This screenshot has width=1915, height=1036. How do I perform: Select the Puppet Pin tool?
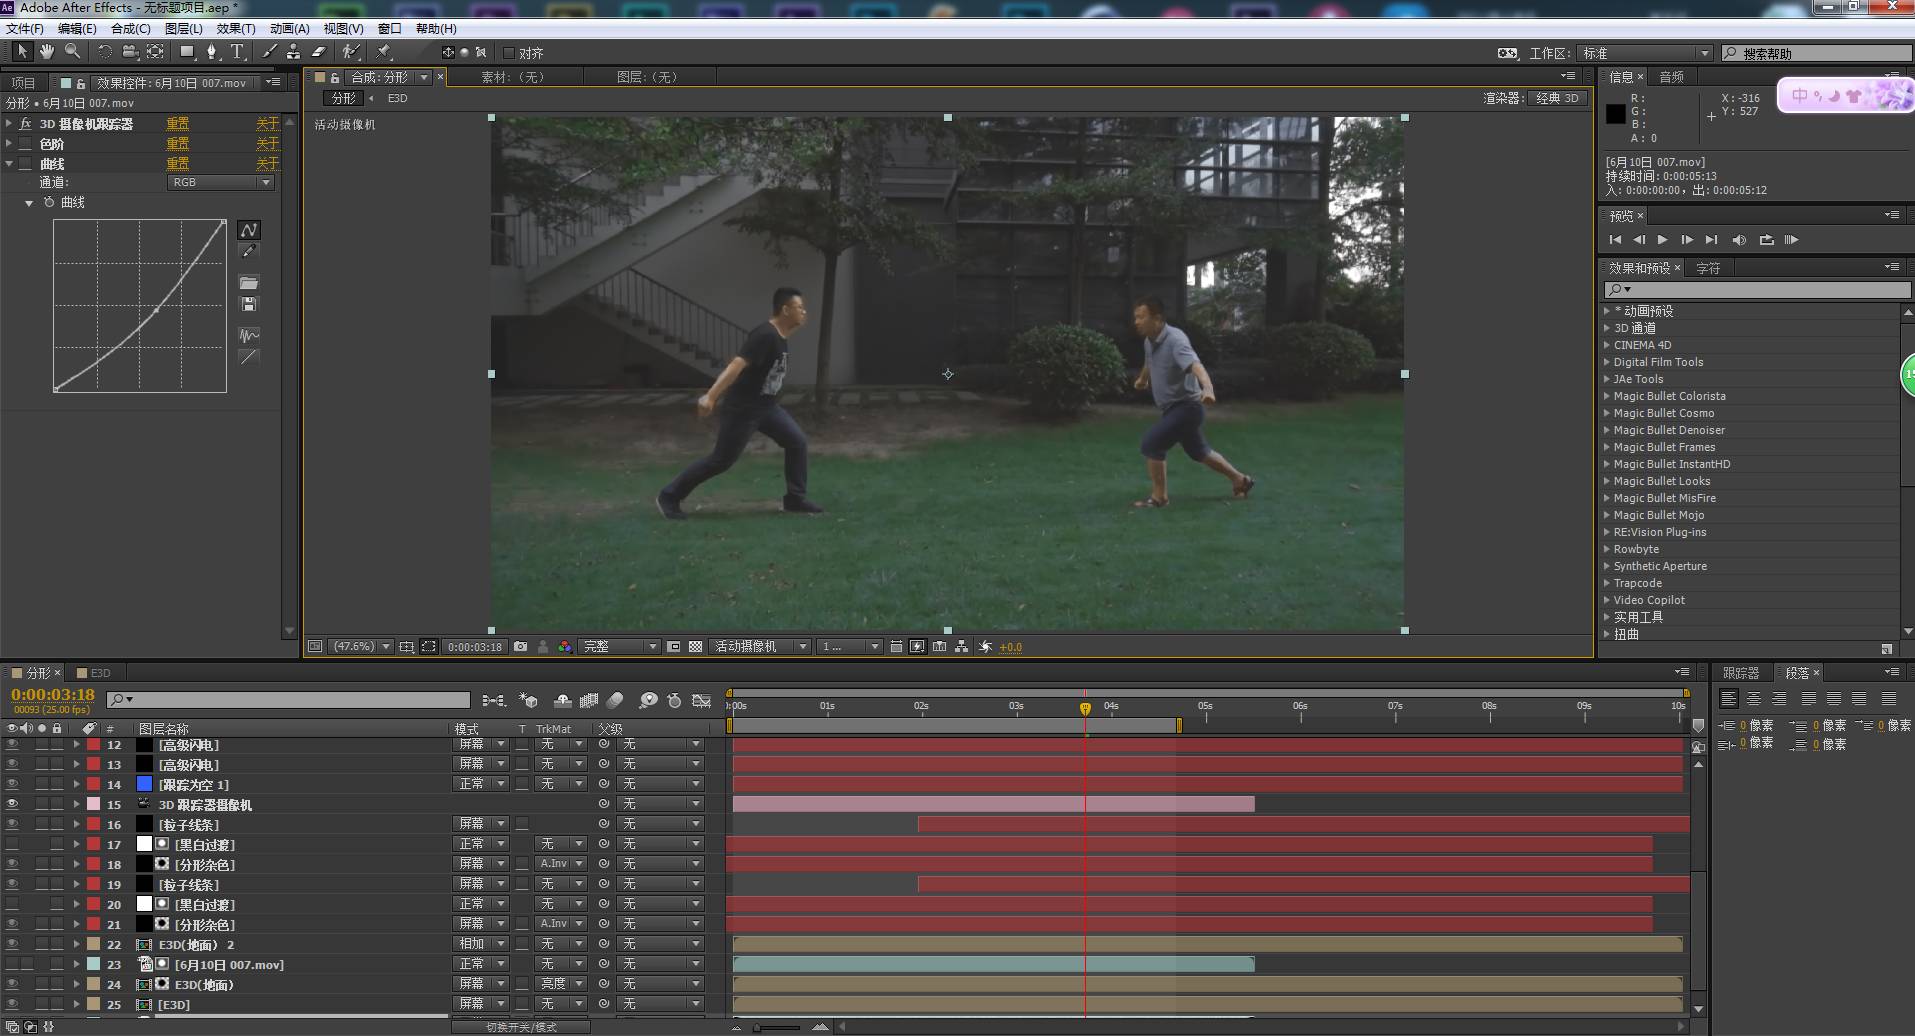click(x=384, y=52)
